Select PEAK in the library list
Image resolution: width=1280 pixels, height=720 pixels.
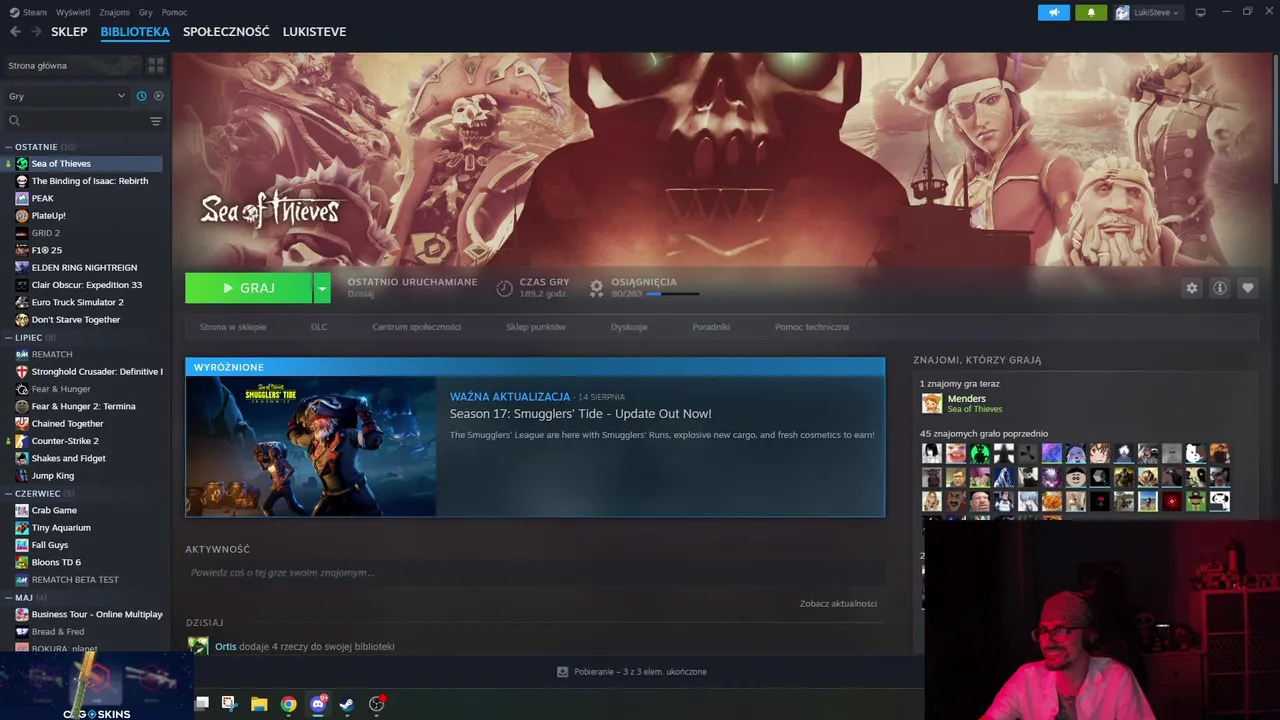coord(42,198)
